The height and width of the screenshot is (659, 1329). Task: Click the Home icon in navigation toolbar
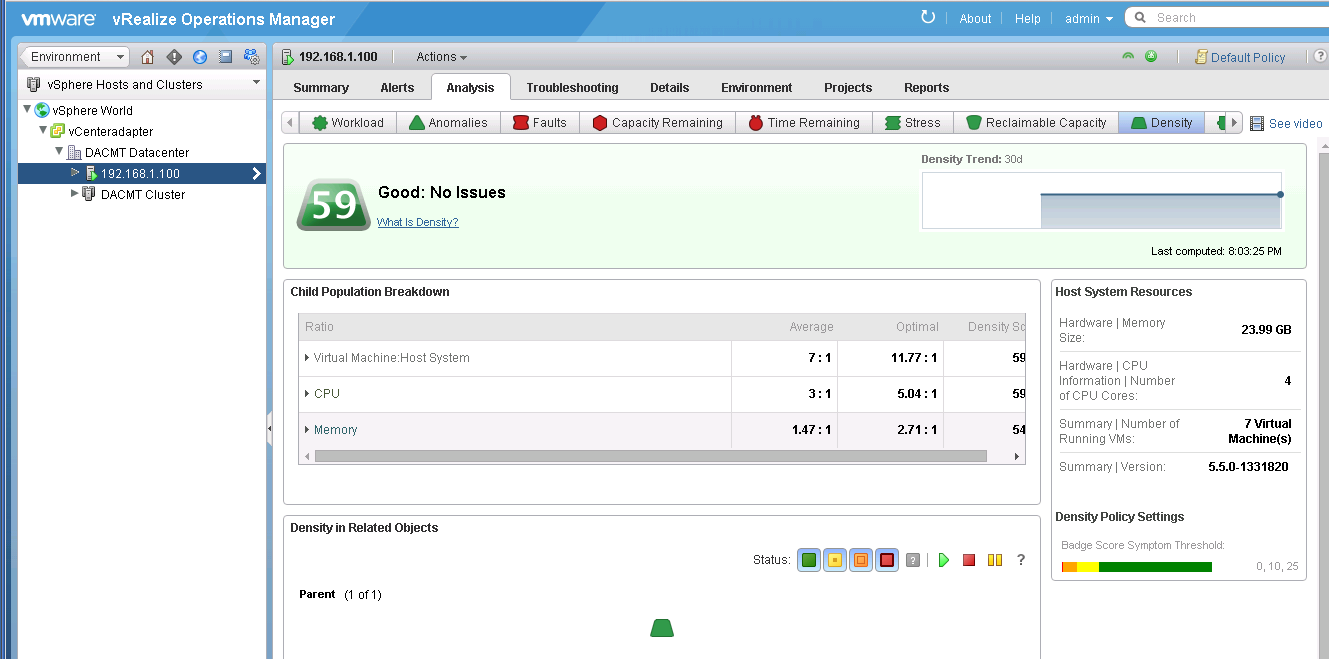(148, 57)
